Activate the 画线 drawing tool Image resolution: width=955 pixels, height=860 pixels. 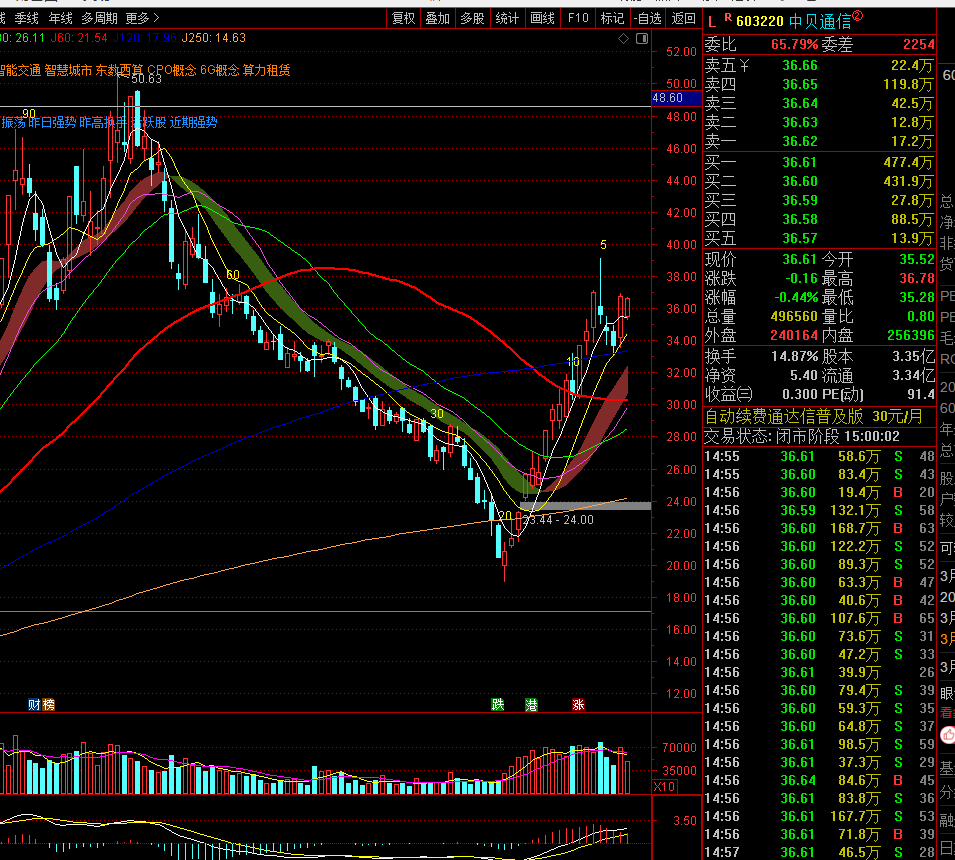542,18
